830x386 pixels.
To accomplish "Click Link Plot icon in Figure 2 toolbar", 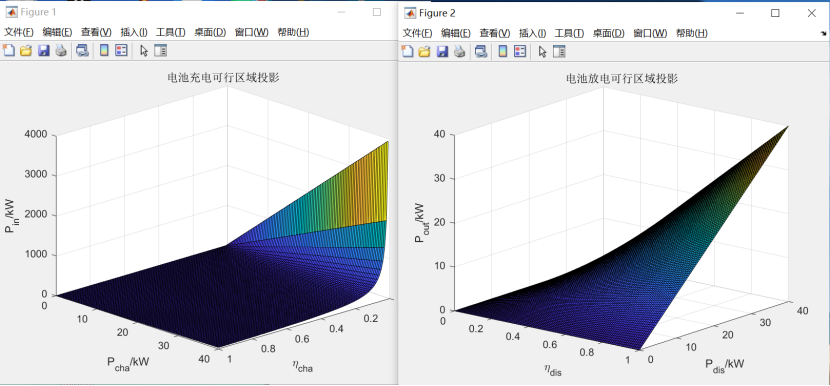I will tap(481, 51).
